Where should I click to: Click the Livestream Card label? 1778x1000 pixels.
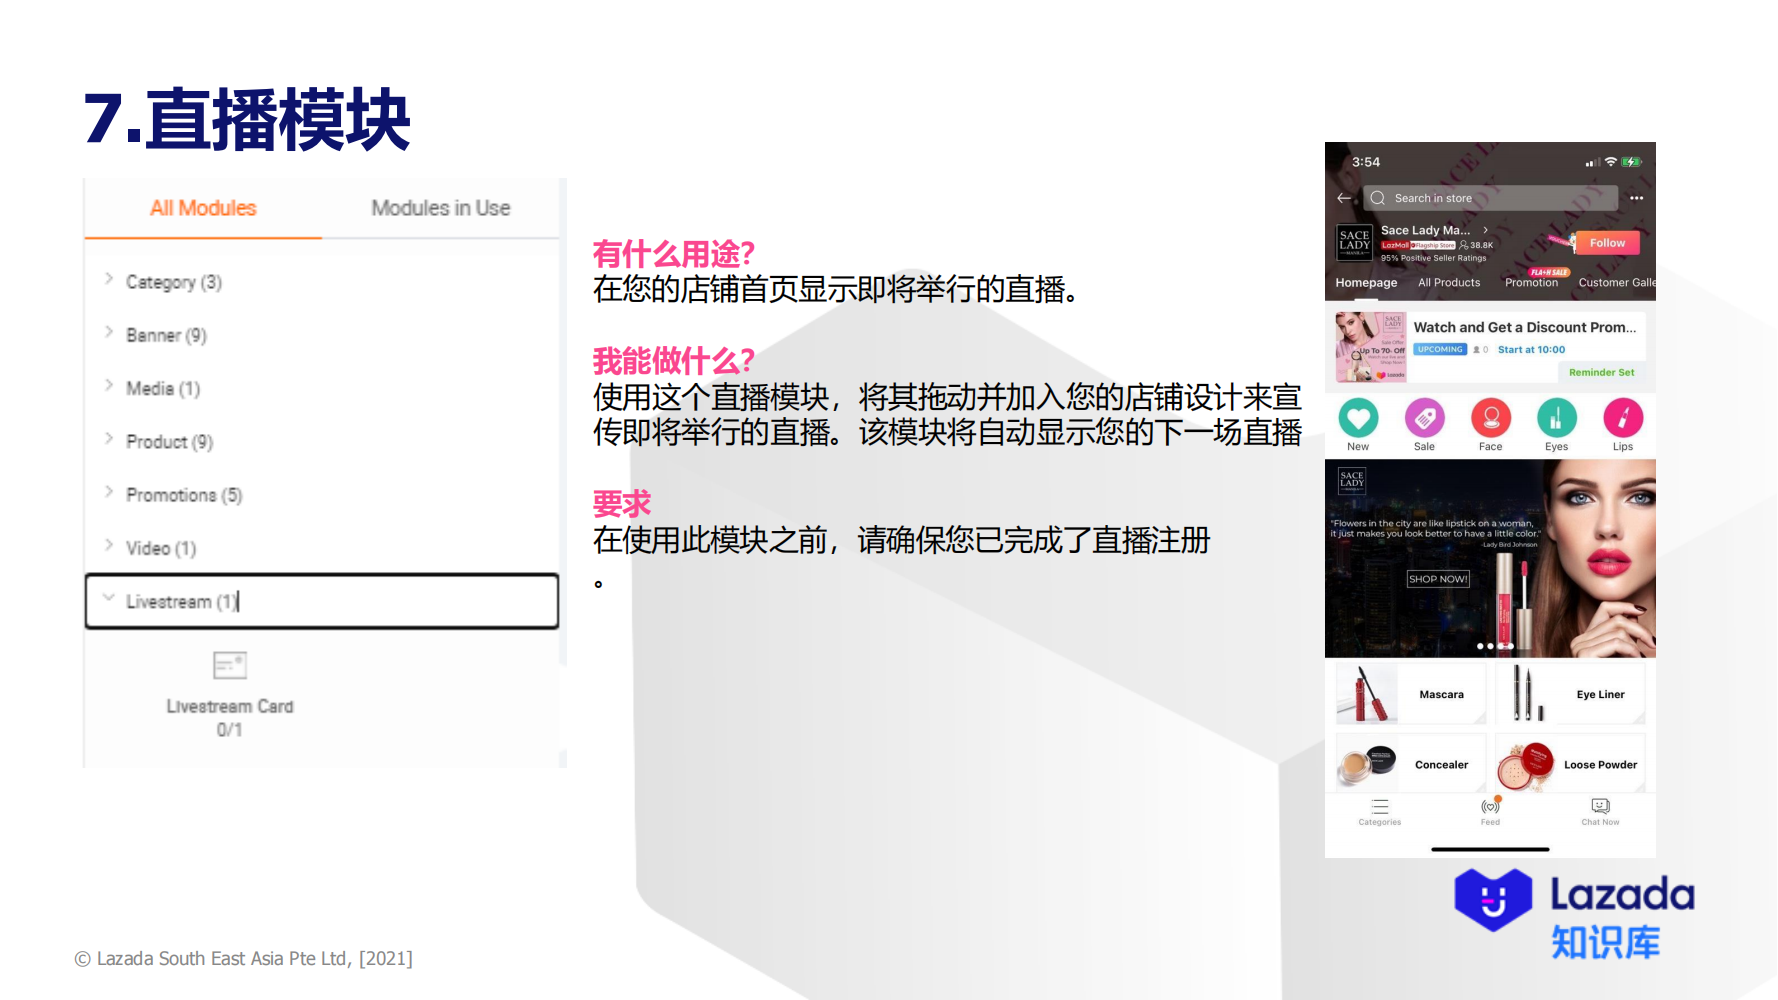point(230,706)
